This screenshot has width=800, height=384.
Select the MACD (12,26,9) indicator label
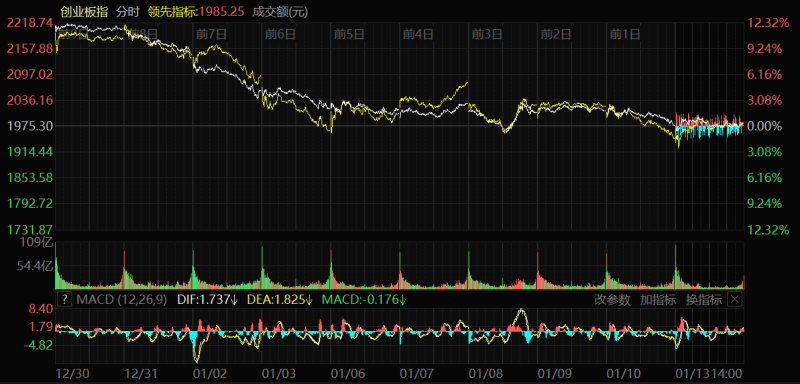tap(122, 300)
